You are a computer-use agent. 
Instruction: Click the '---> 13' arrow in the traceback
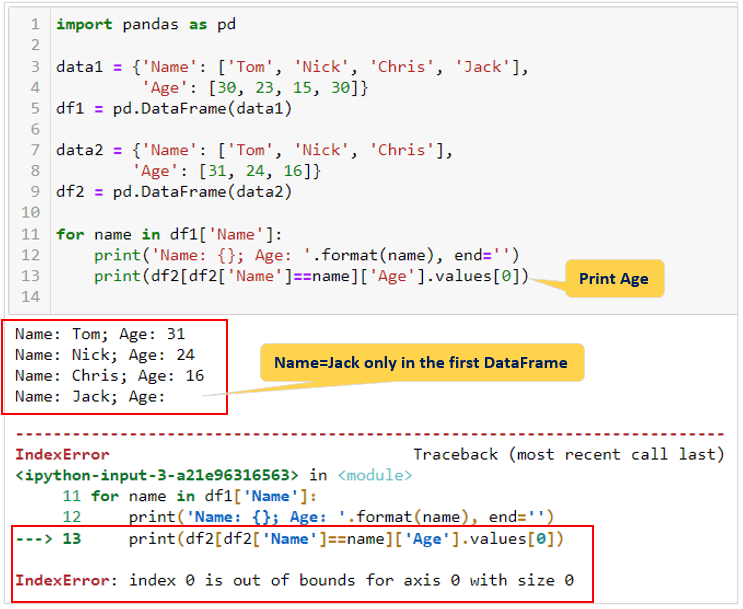[x=48, y=539]
